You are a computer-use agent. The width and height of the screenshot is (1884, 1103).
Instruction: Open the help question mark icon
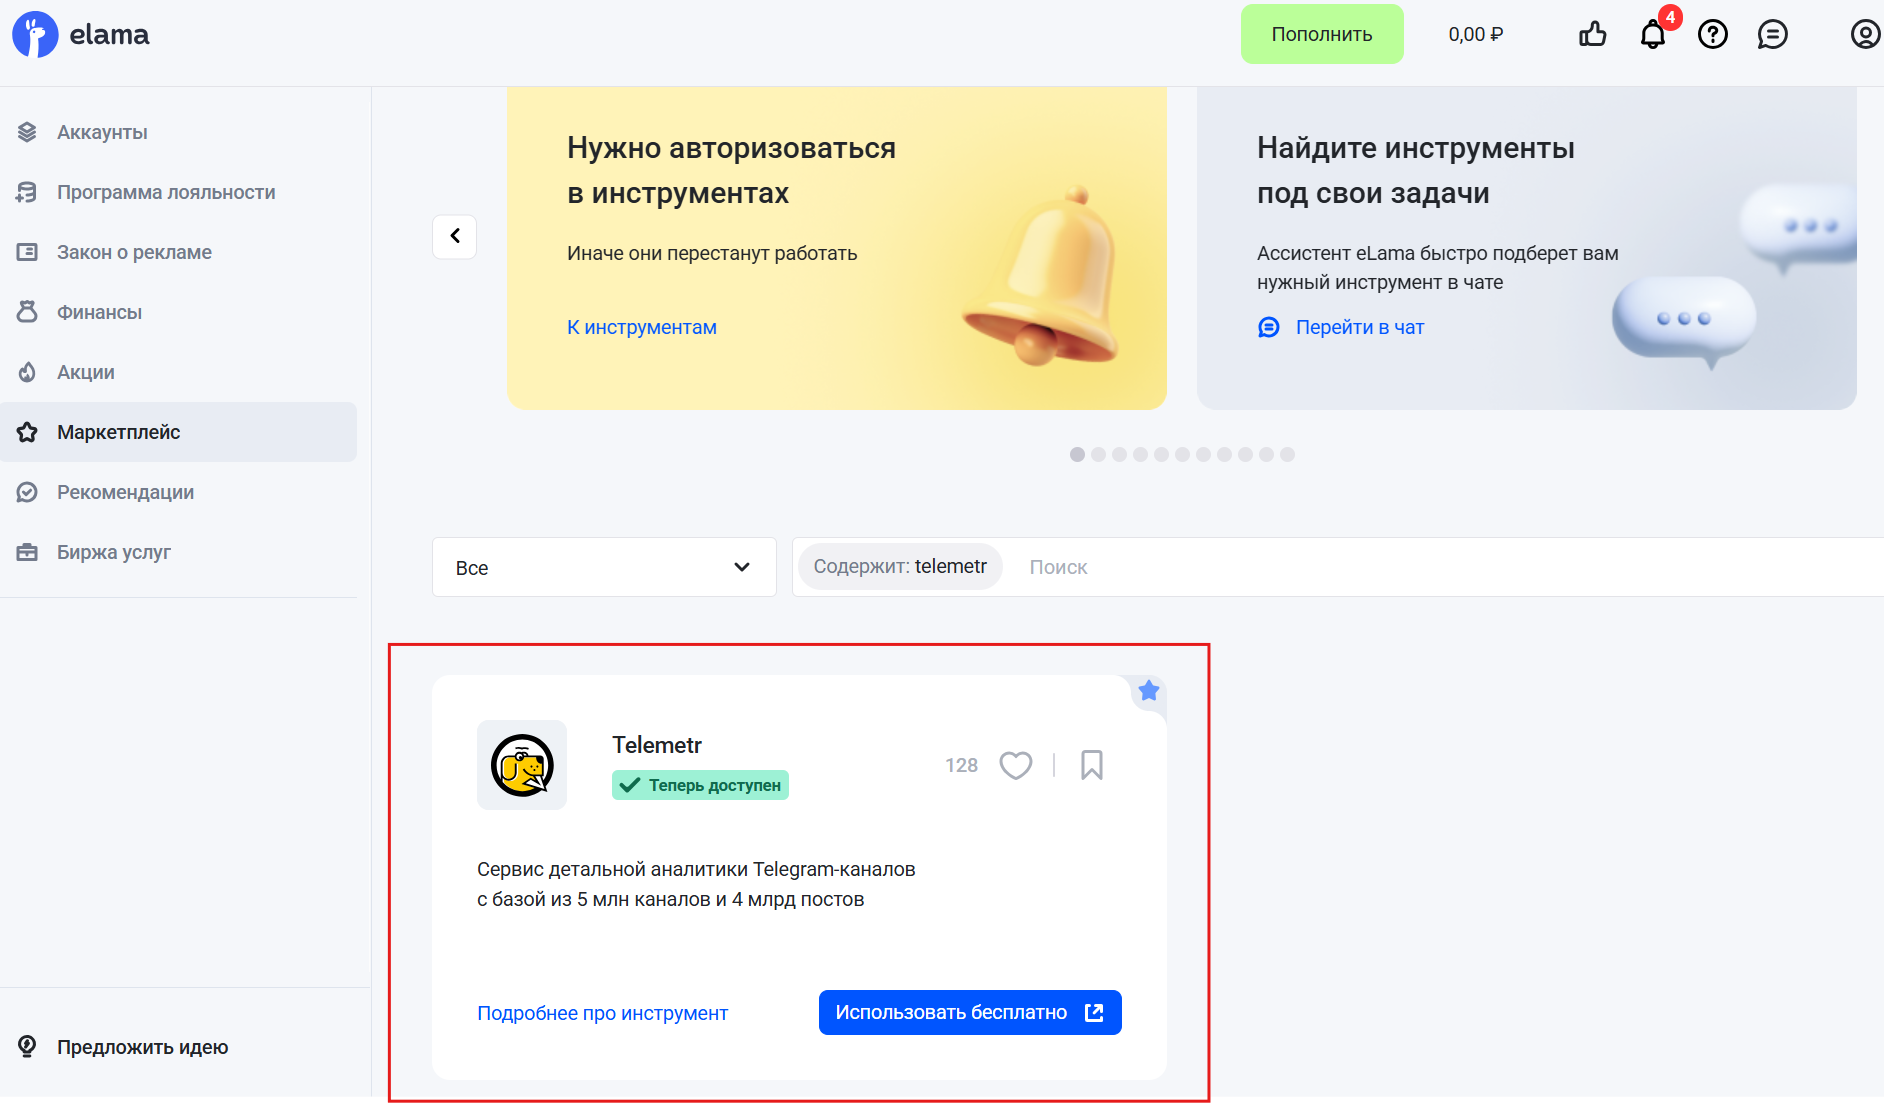1712,35
